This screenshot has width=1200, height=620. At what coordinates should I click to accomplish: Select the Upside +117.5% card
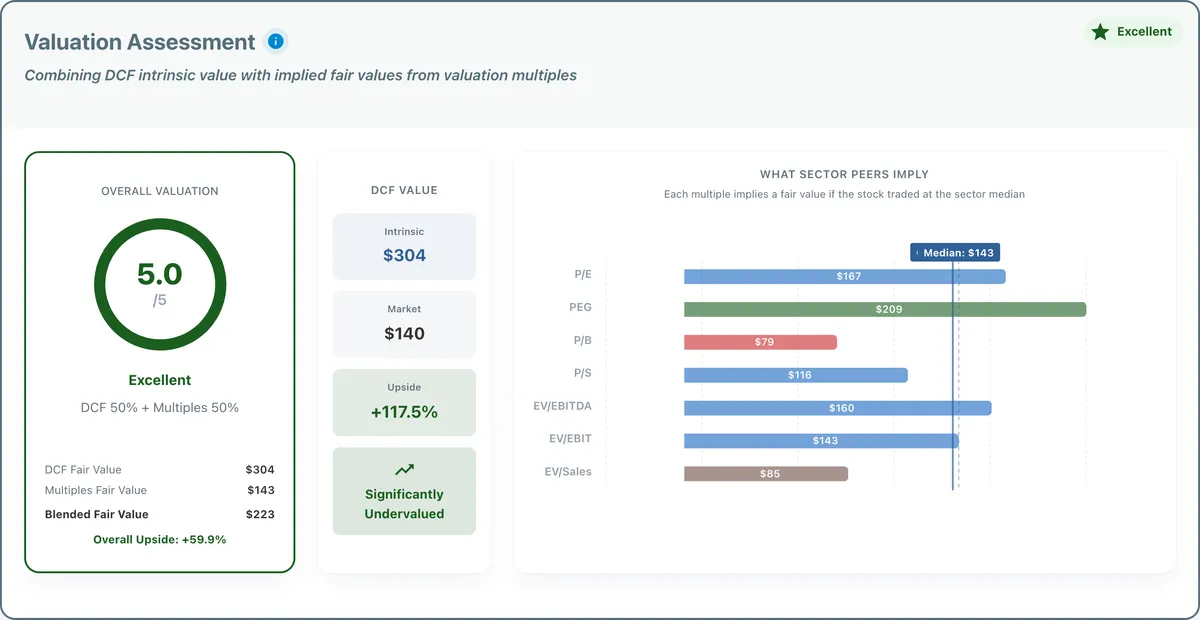coord(404,402)
